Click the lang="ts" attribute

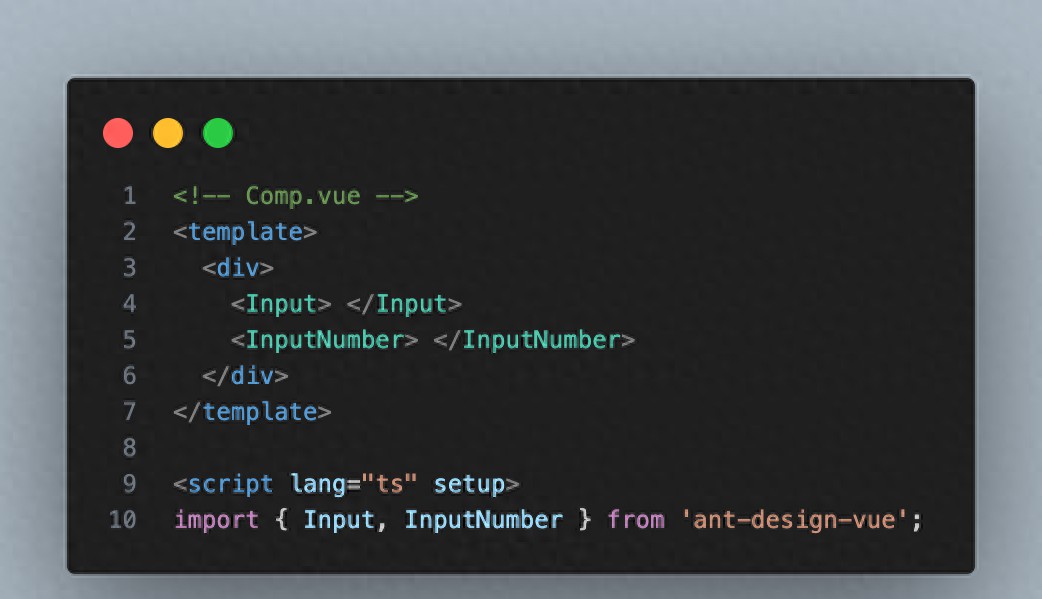pos(354,484)
